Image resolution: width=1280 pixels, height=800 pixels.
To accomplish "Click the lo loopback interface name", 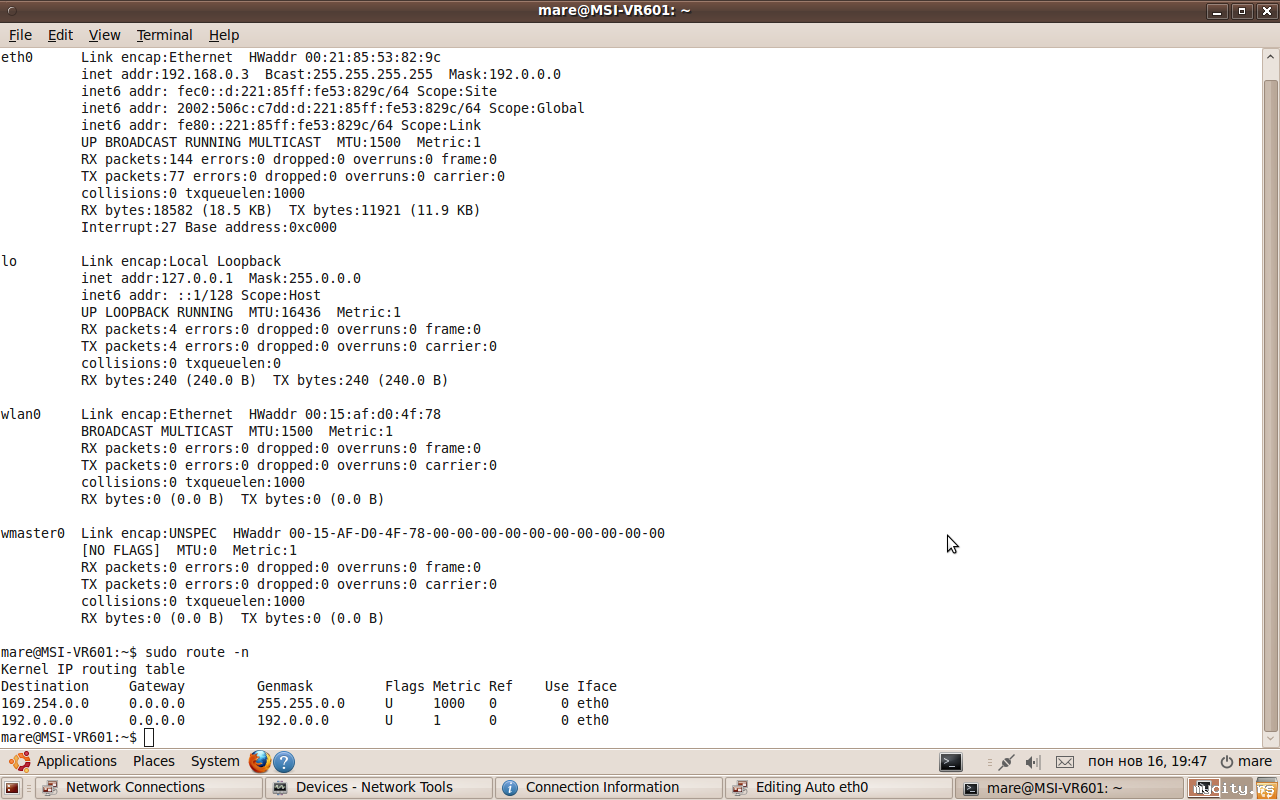I will coord(9,261).
